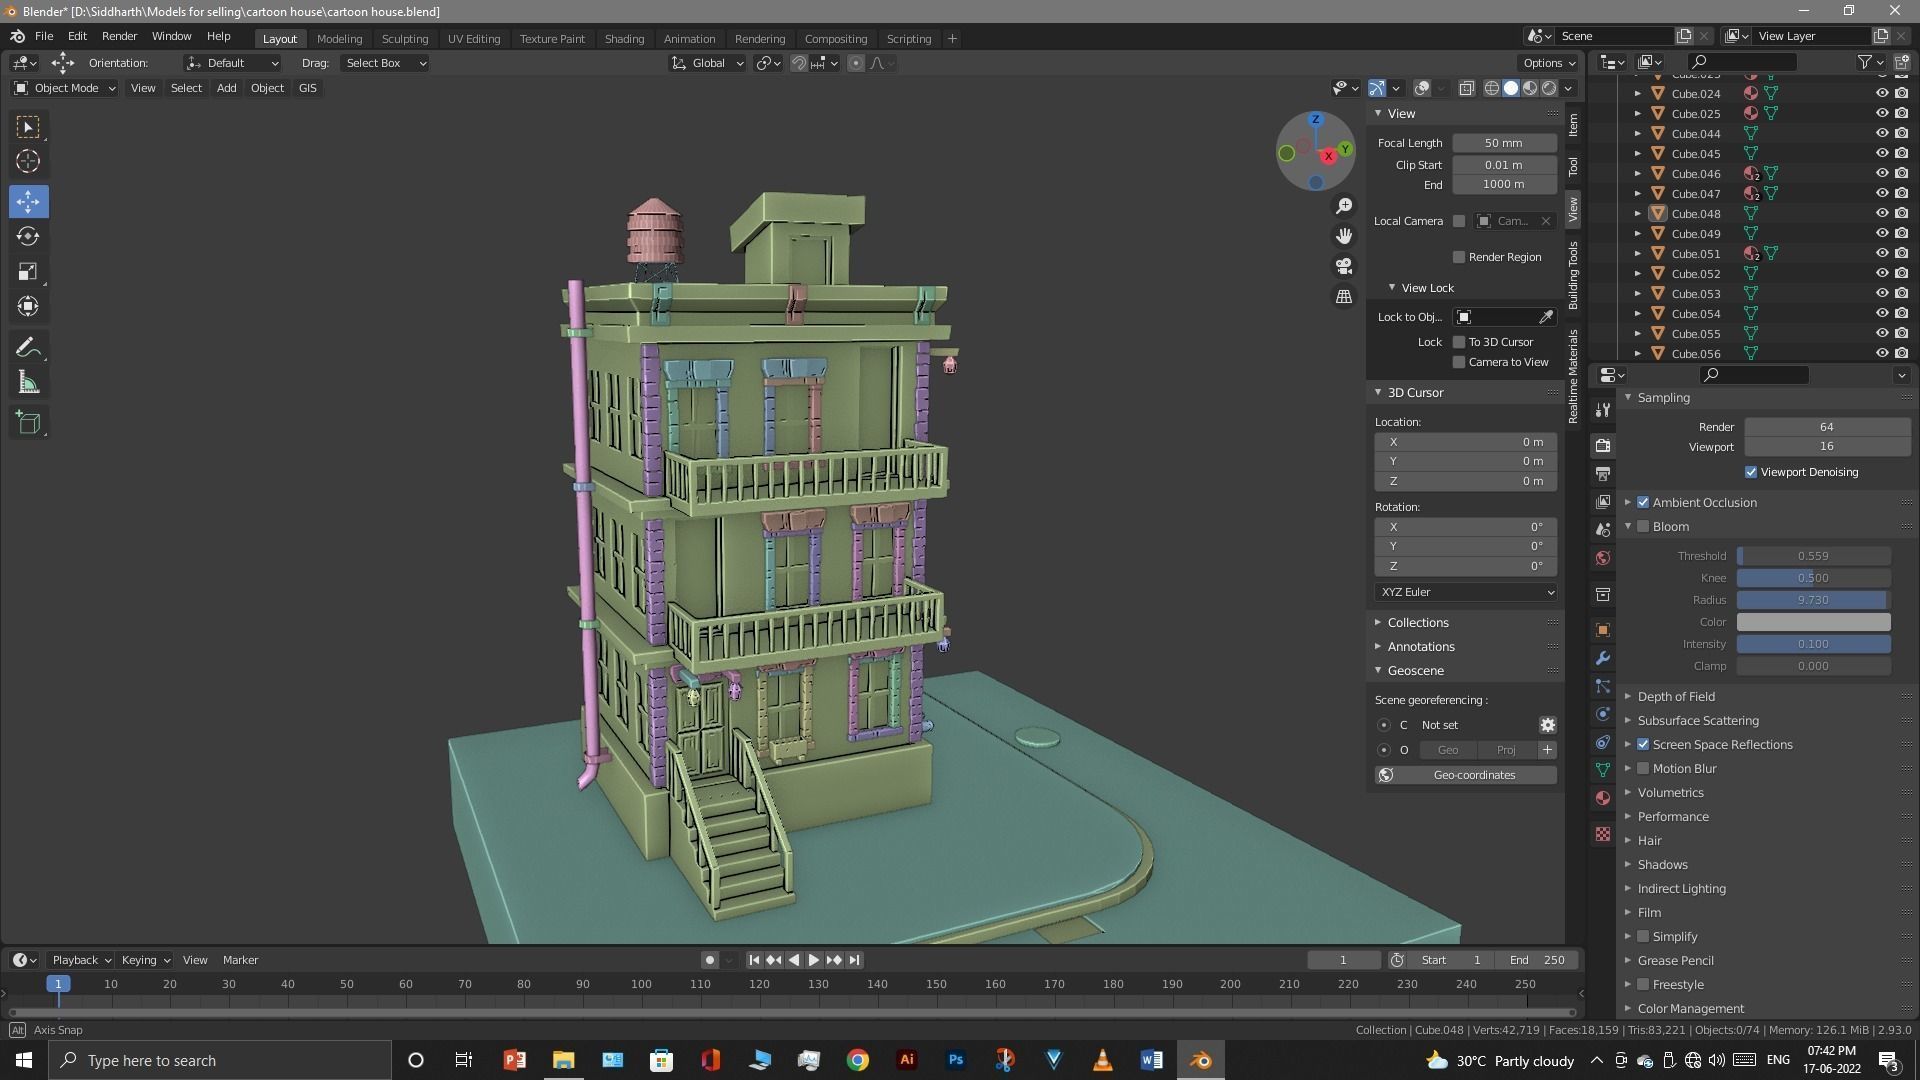
Task: Click the Geo-coordinates button
Action: coord(1465,775)
